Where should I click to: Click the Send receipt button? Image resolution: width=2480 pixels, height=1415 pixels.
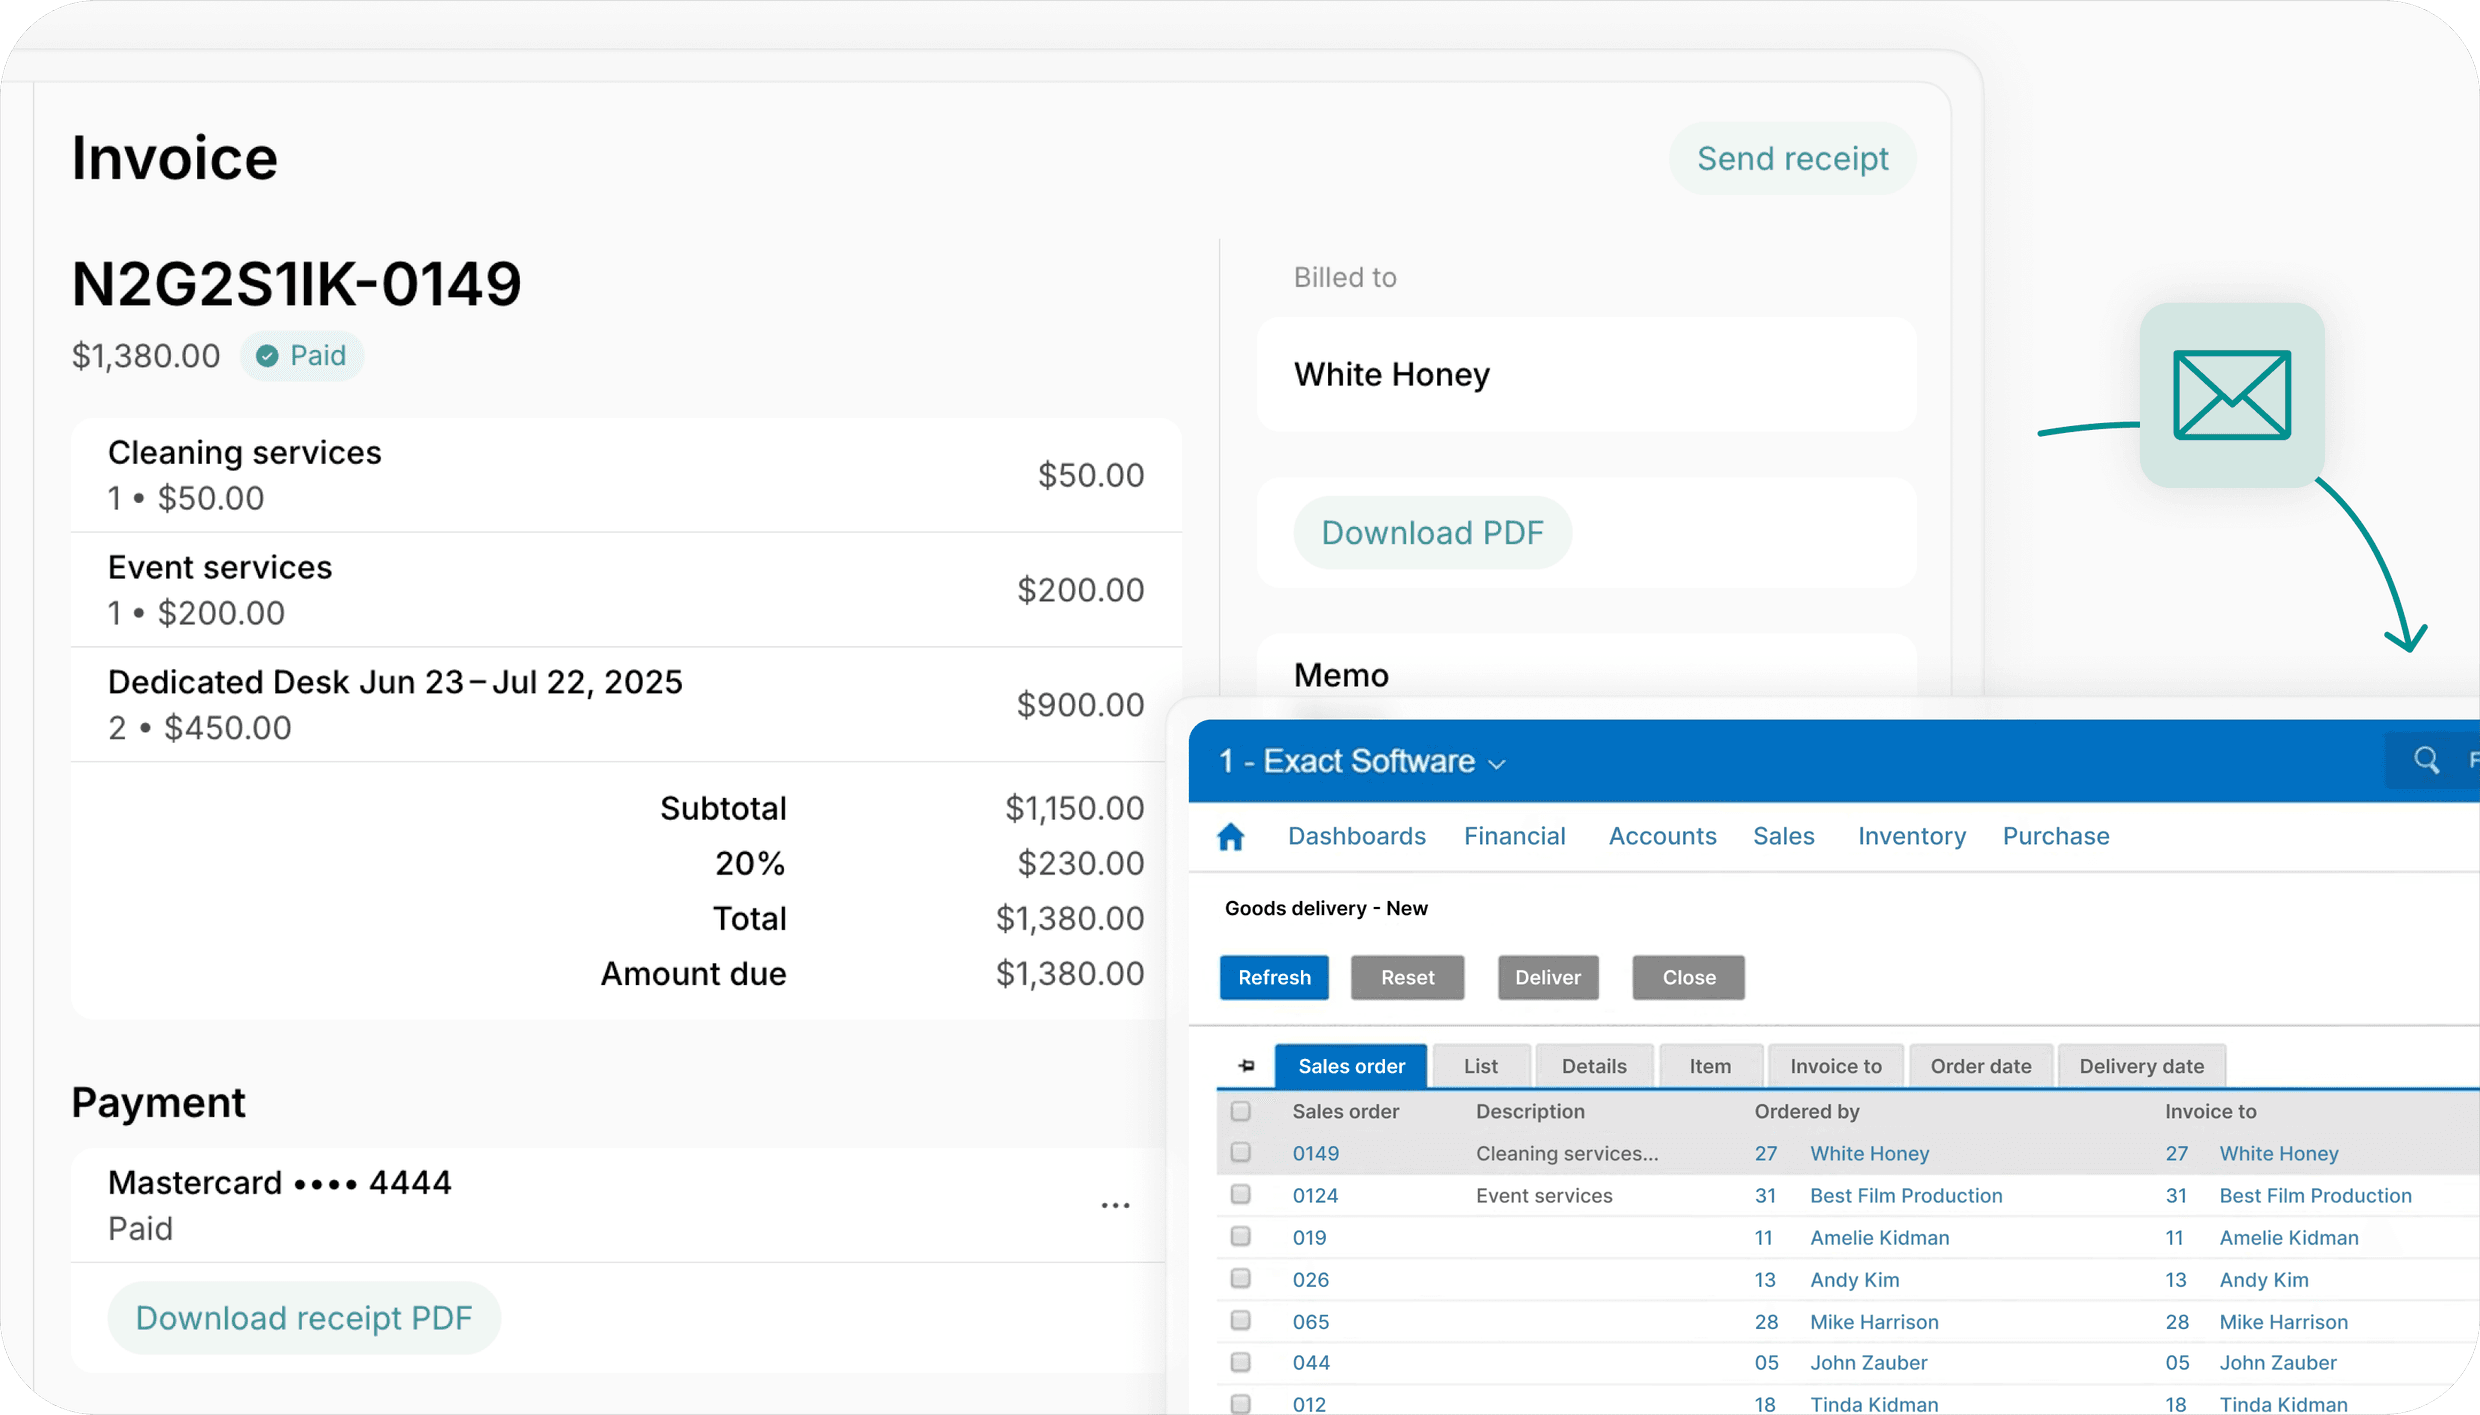1792,159
